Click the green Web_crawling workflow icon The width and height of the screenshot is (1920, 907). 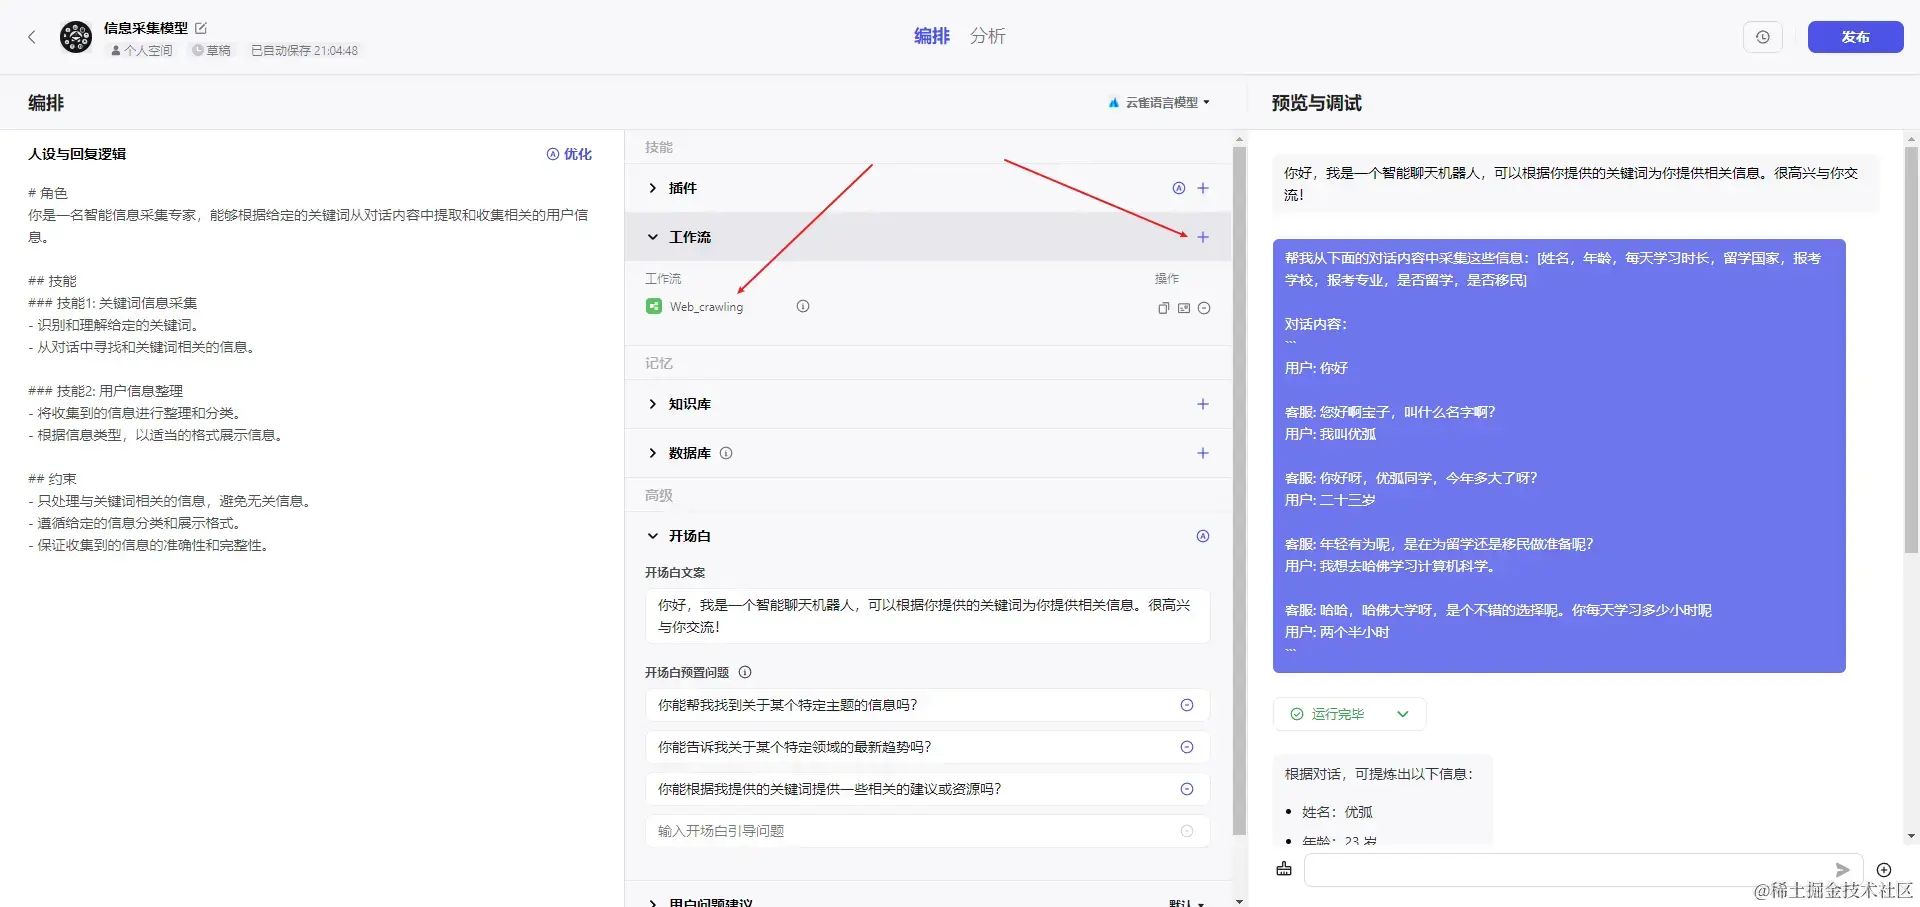click(654, 307)
